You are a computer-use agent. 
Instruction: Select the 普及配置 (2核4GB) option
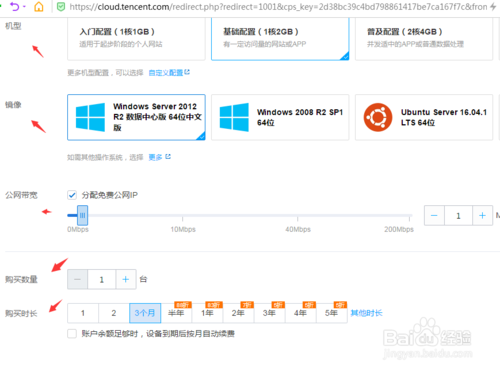424,38
